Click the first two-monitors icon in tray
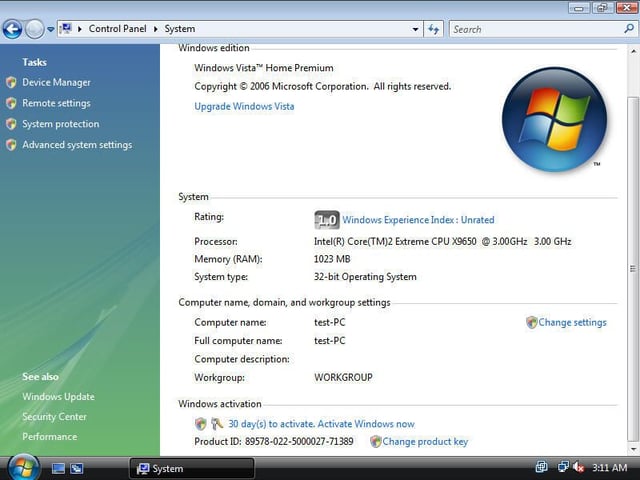This screenshot has width=640, height=480. coord(542,467)
